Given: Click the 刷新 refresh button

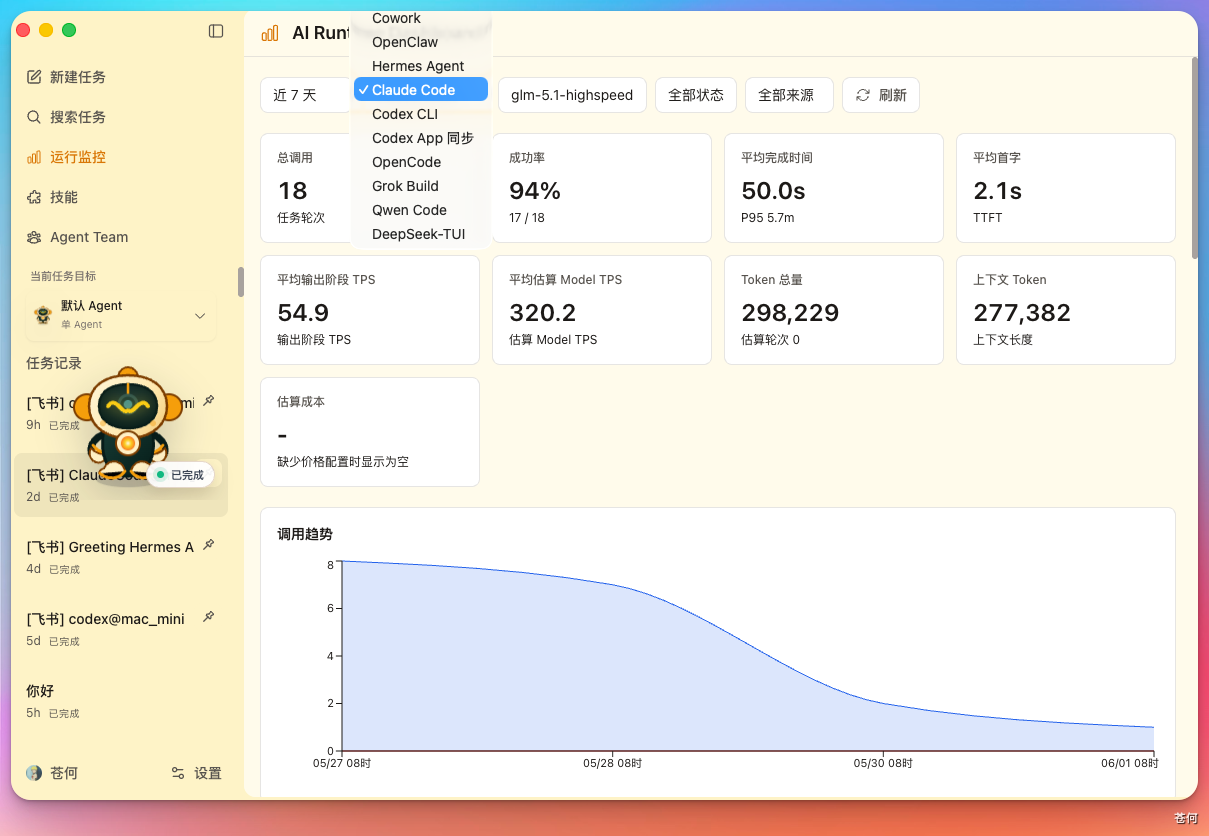Looking at the screenshot, I should pyautogui.click(x=881, y=95).
